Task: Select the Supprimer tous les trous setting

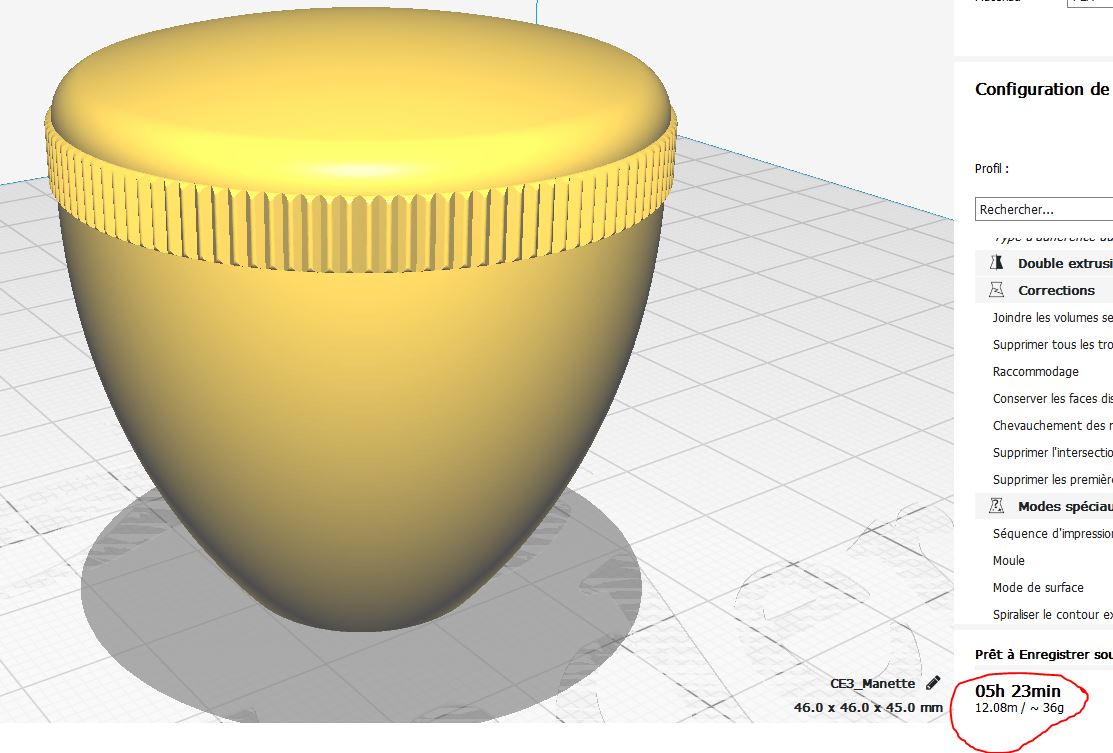Action: 1052,345
